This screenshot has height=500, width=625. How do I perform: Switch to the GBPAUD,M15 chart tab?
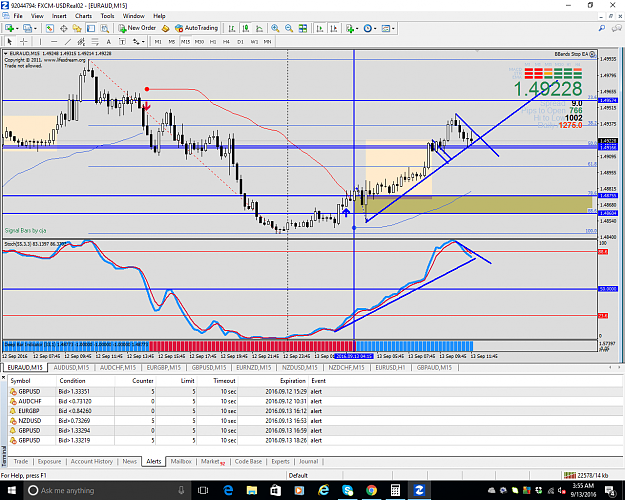434,368
